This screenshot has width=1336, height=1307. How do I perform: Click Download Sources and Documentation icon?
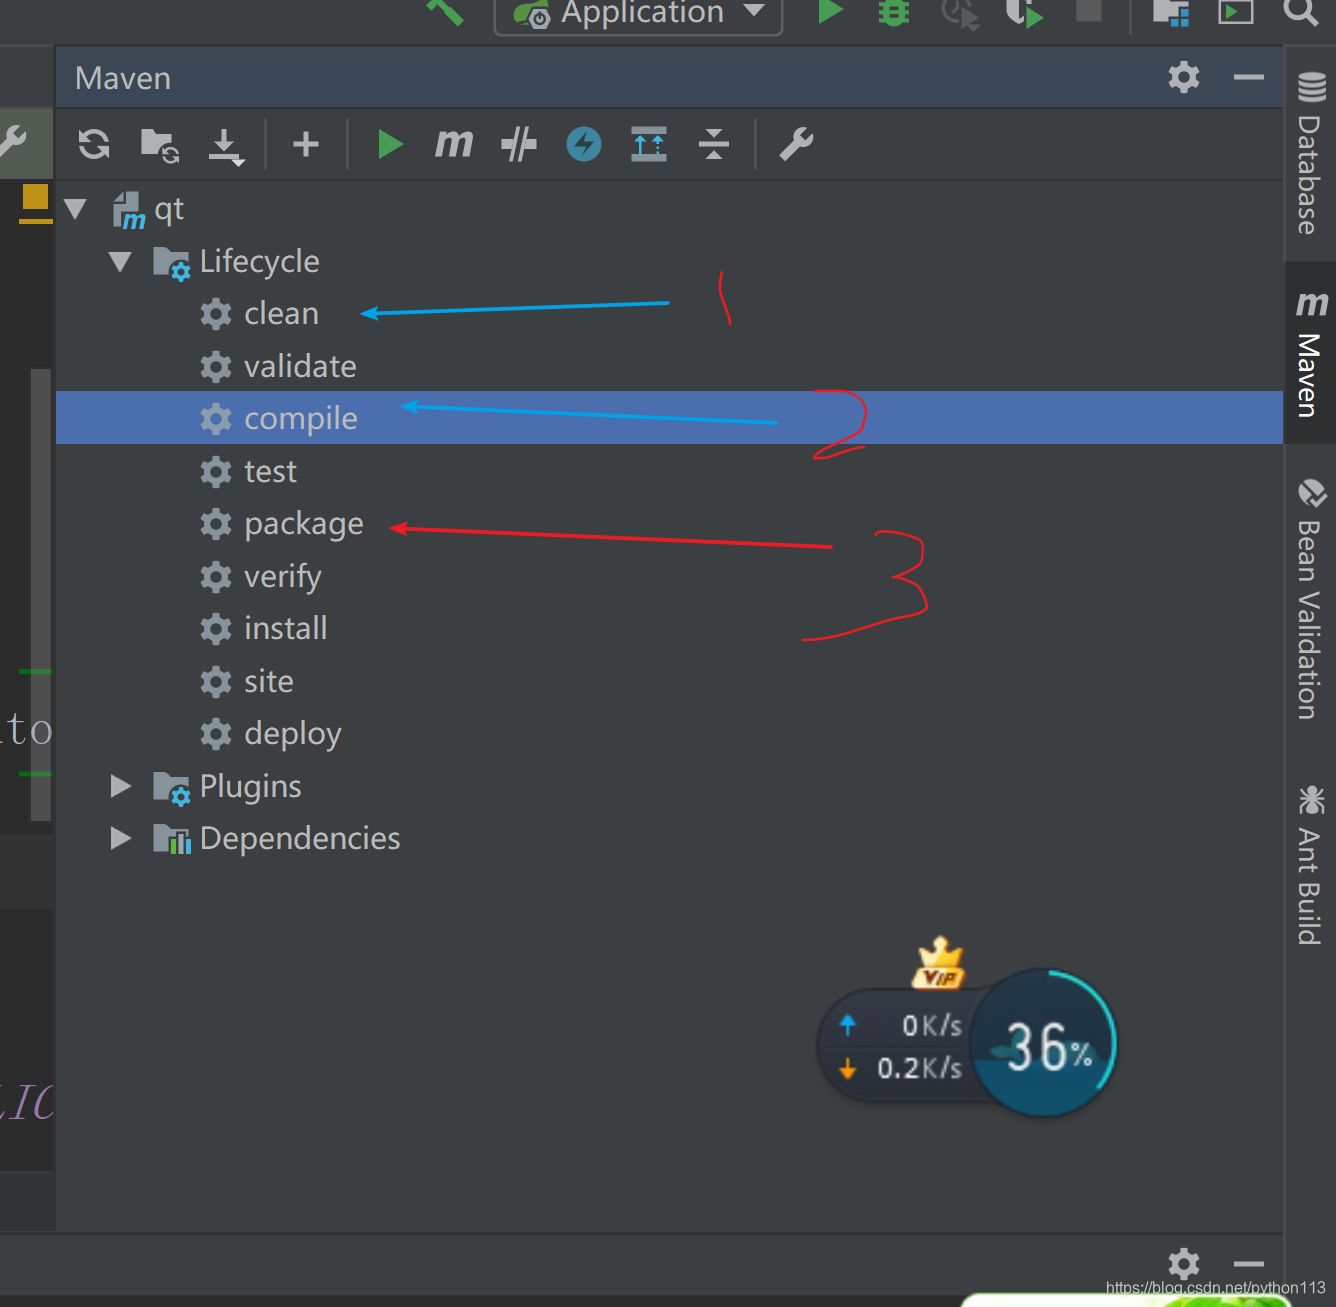point(226,146)
